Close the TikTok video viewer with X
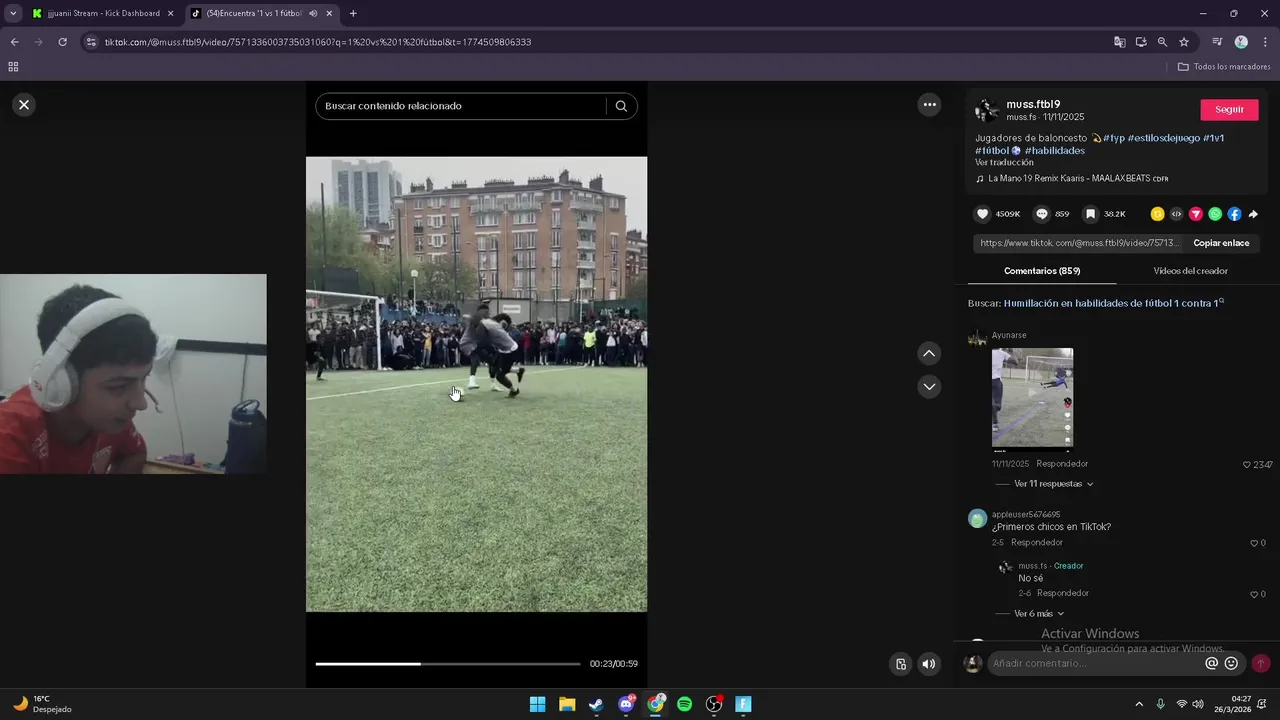The height and width of the screenshot is (720, 1280). pos(24,104)
